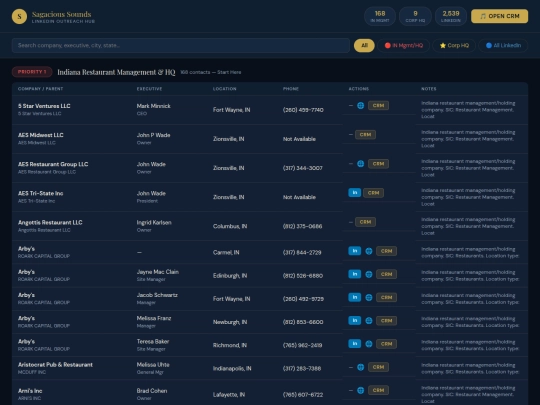Click CRM button for 5 Star Ventures LLC
540x405 pixels.
click(x=378, y=105)
